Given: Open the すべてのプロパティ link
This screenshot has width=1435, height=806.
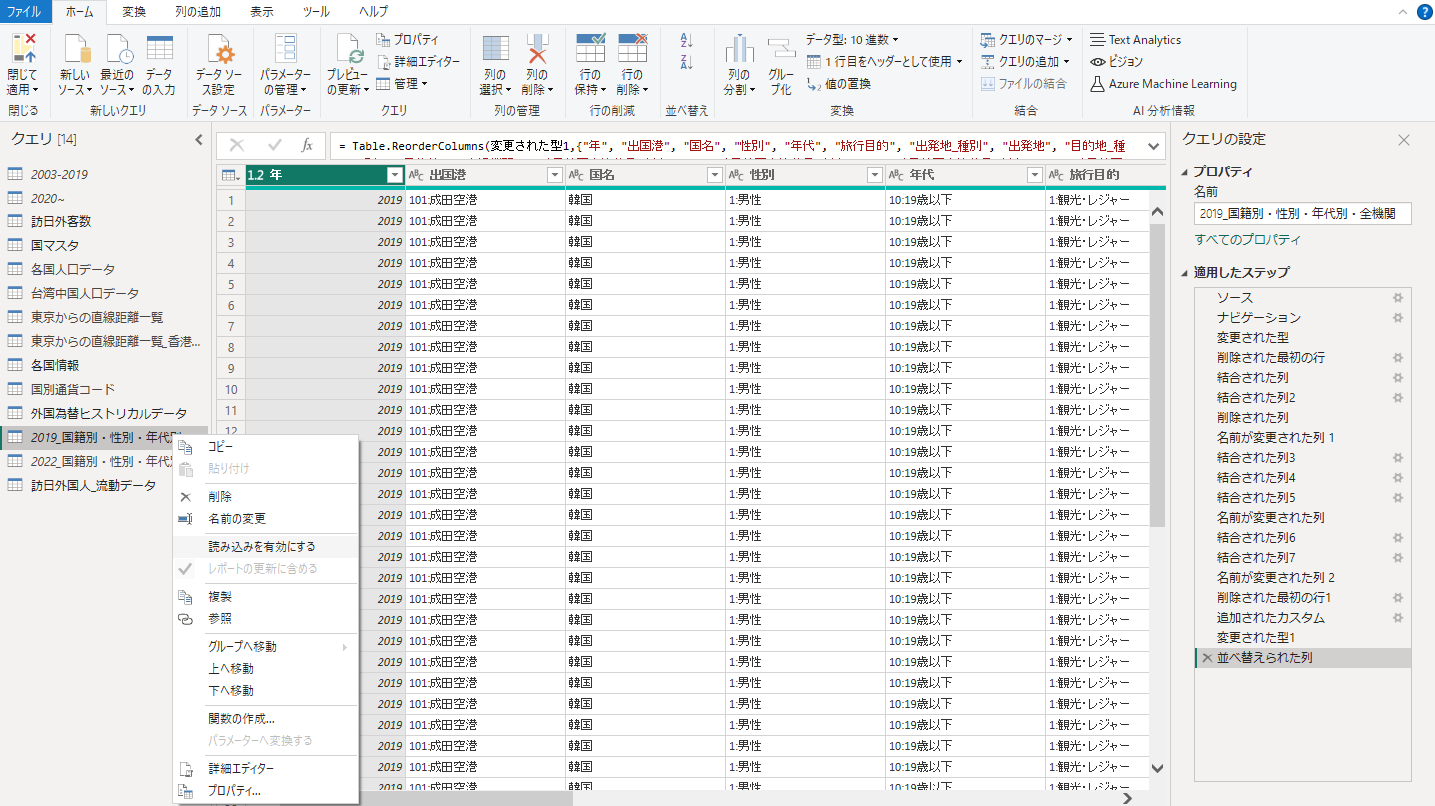Looking at the screenshot, I should pos(1247,240).
